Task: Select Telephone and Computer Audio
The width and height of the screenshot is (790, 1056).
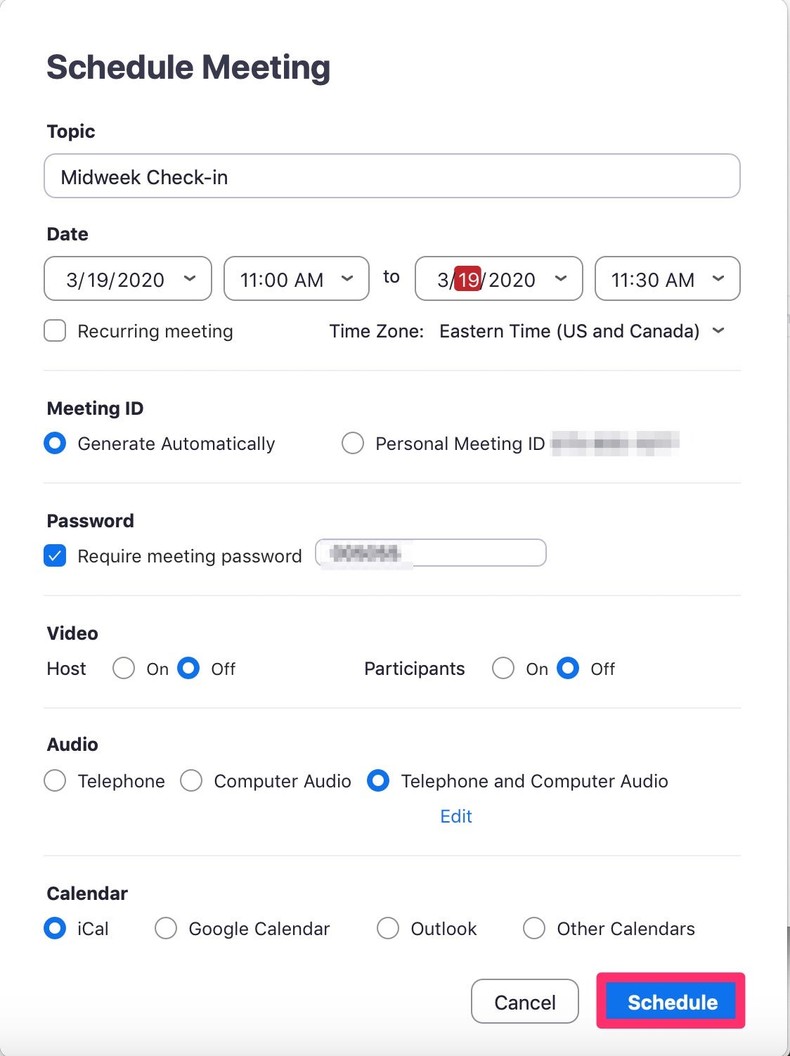Action: [x=378, y=780]
